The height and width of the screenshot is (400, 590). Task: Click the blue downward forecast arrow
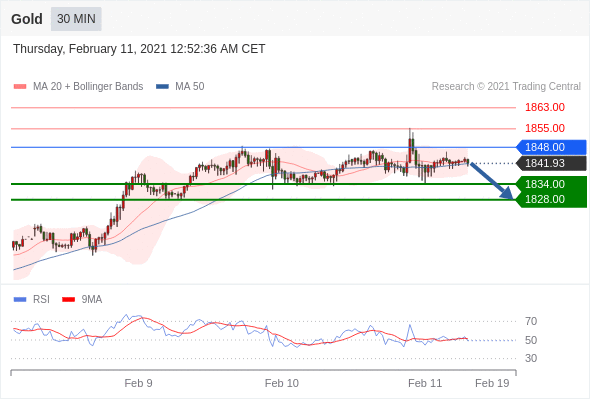[492, 181]
